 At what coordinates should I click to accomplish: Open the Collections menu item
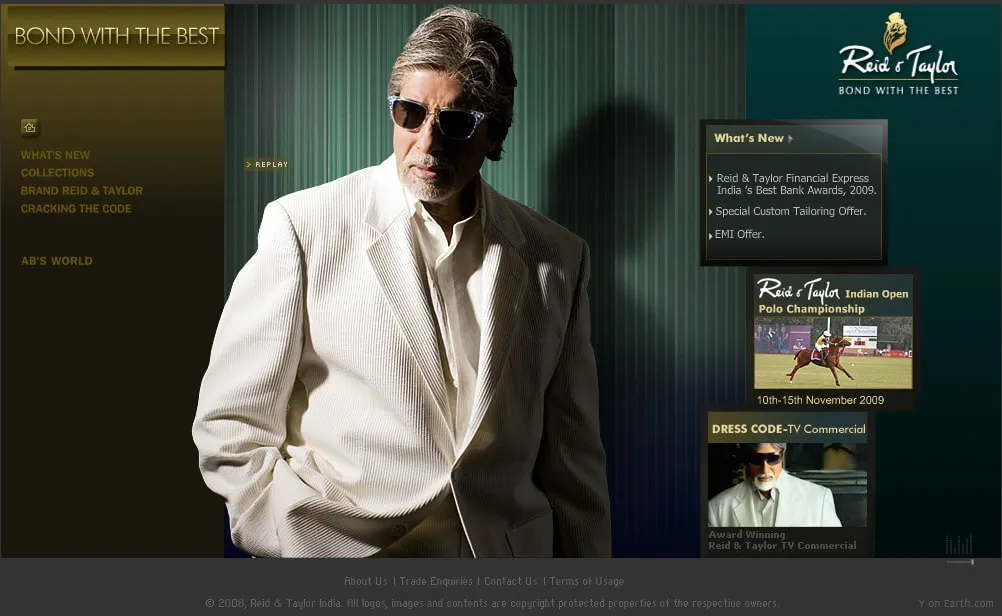[58, 173]
